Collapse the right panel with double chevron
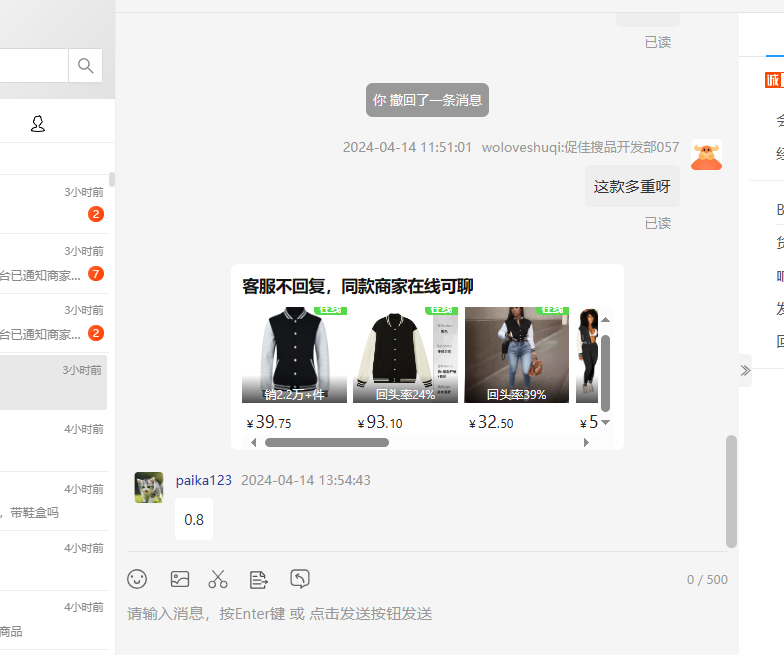 [x=746, y=370]
